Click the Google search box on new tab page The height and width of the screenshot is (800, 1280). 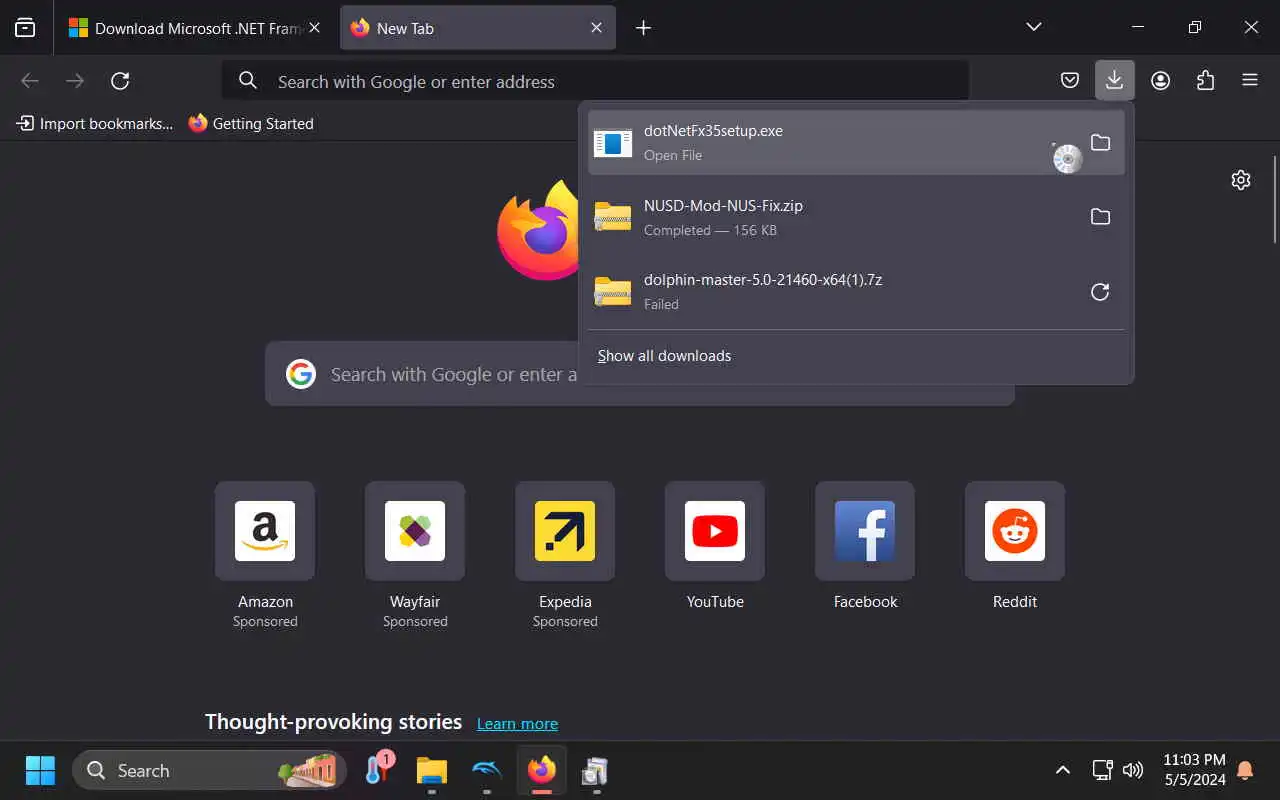[x=640, y=374]
